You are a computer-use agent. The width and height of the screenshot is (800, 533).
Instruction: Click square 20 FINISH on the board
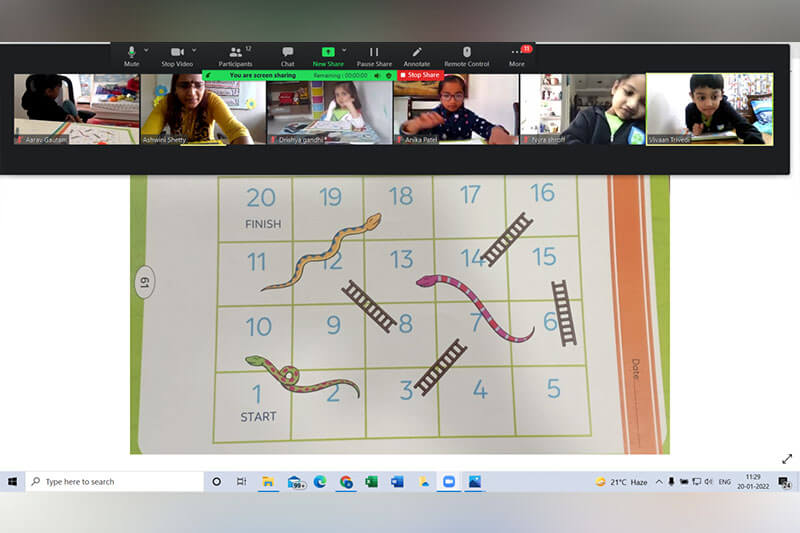coord(256,209)
